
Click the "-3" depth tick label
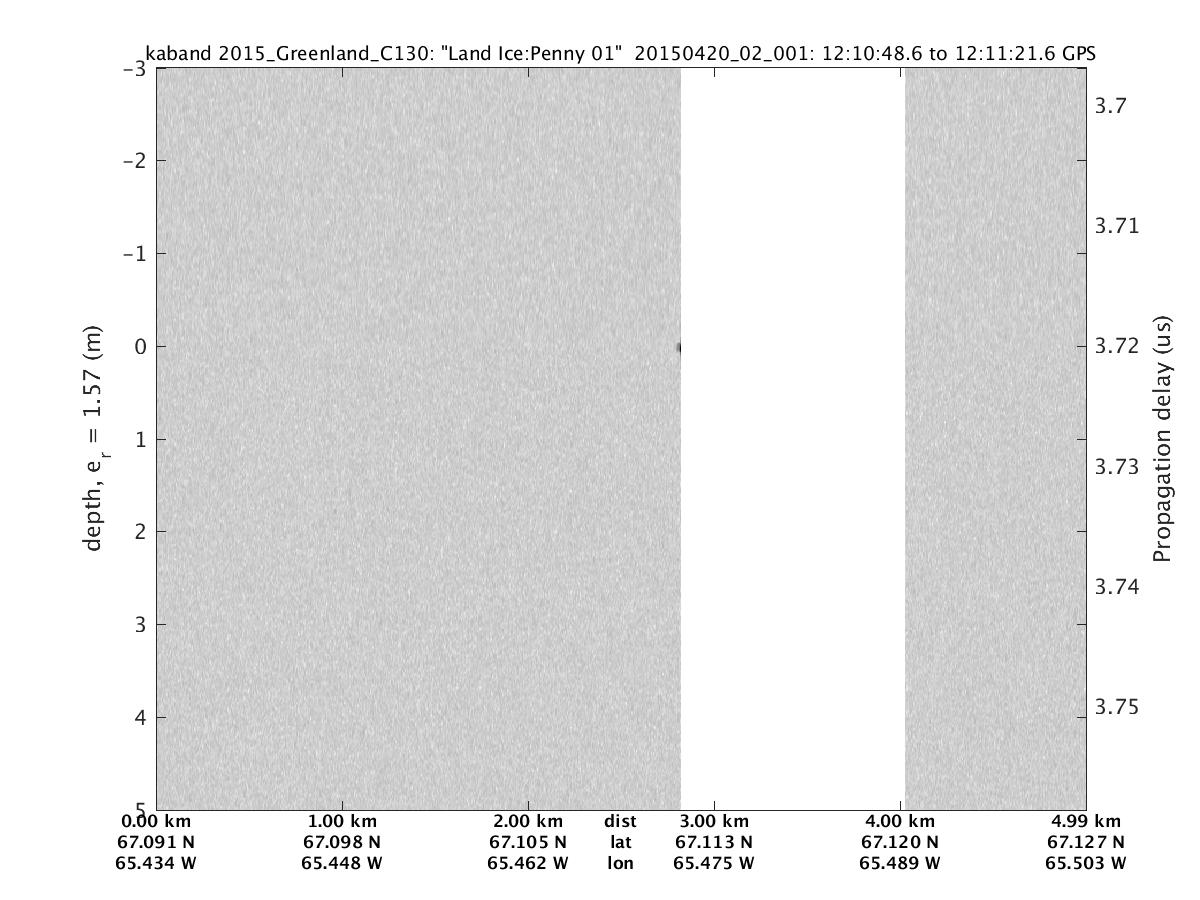138,69
